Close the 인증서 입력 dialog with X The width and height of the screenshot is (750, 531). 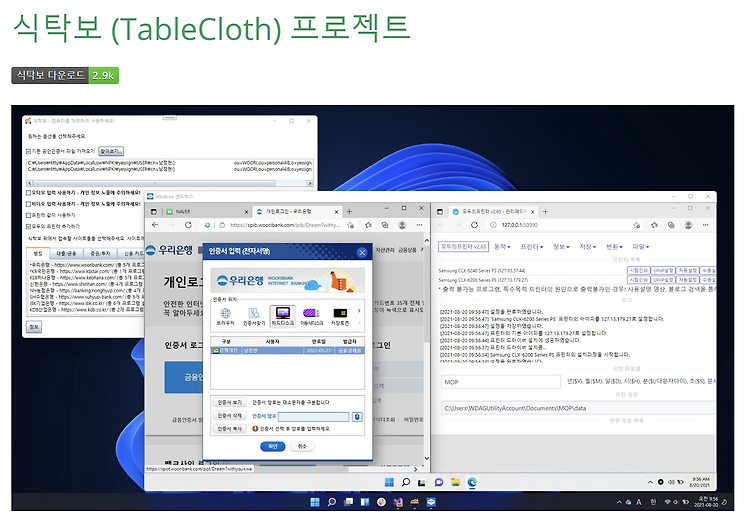362,252
